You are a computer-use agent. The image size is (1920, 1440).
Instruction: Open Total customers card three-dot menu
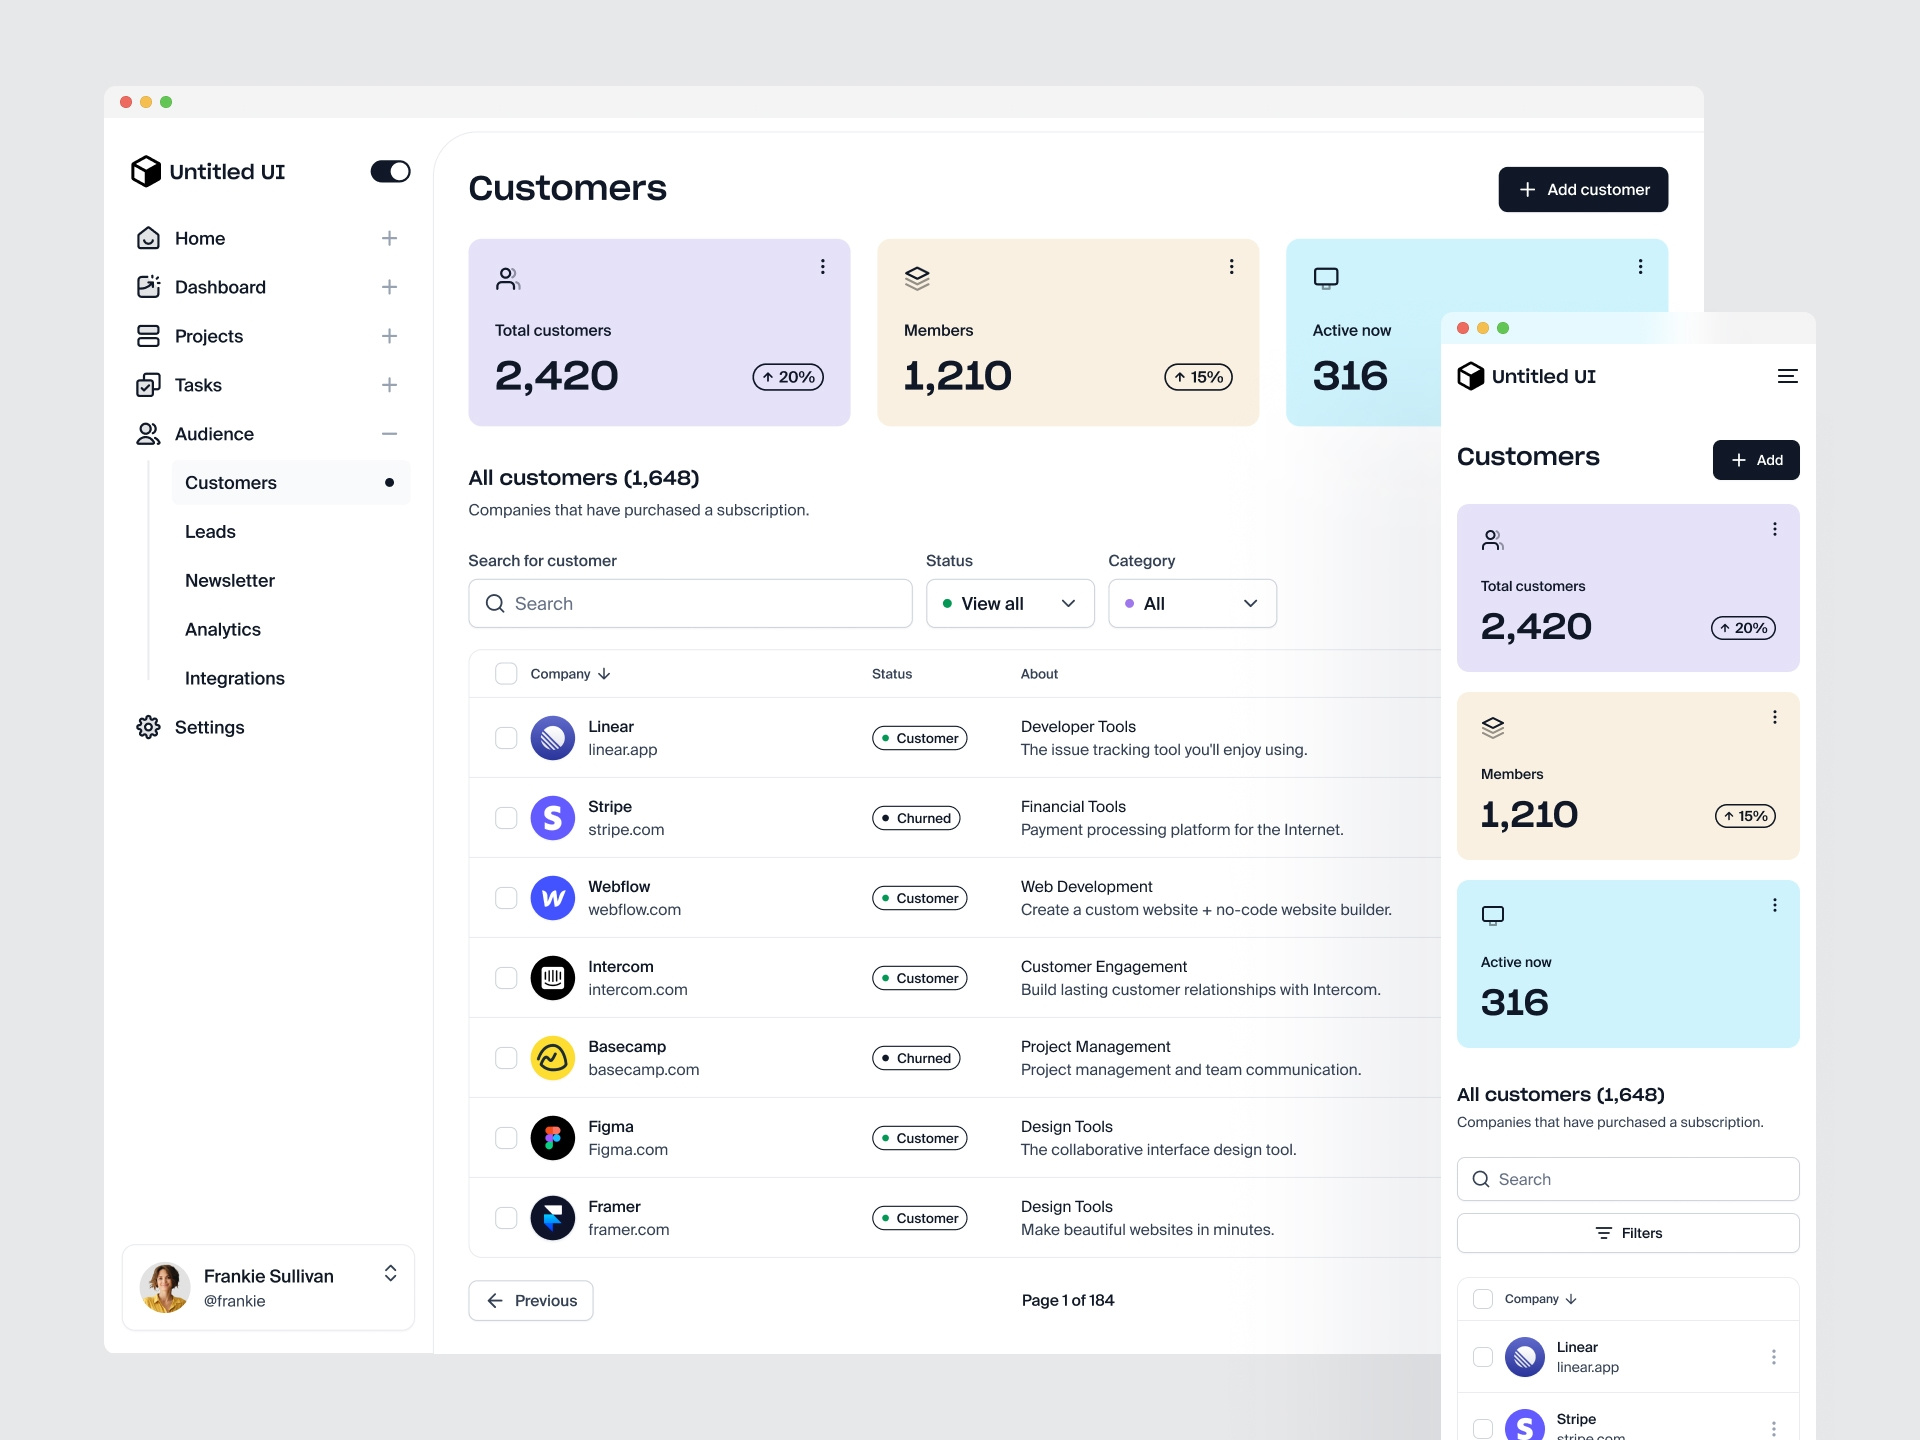point(822,267)
